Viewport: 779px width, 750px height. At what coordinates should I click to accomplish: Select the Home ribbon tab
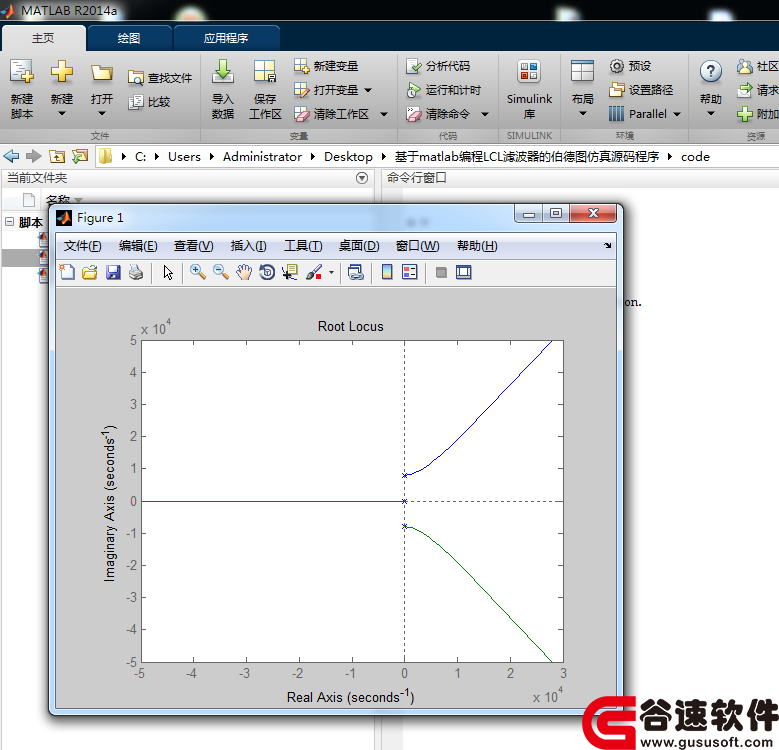coord(43,38)
